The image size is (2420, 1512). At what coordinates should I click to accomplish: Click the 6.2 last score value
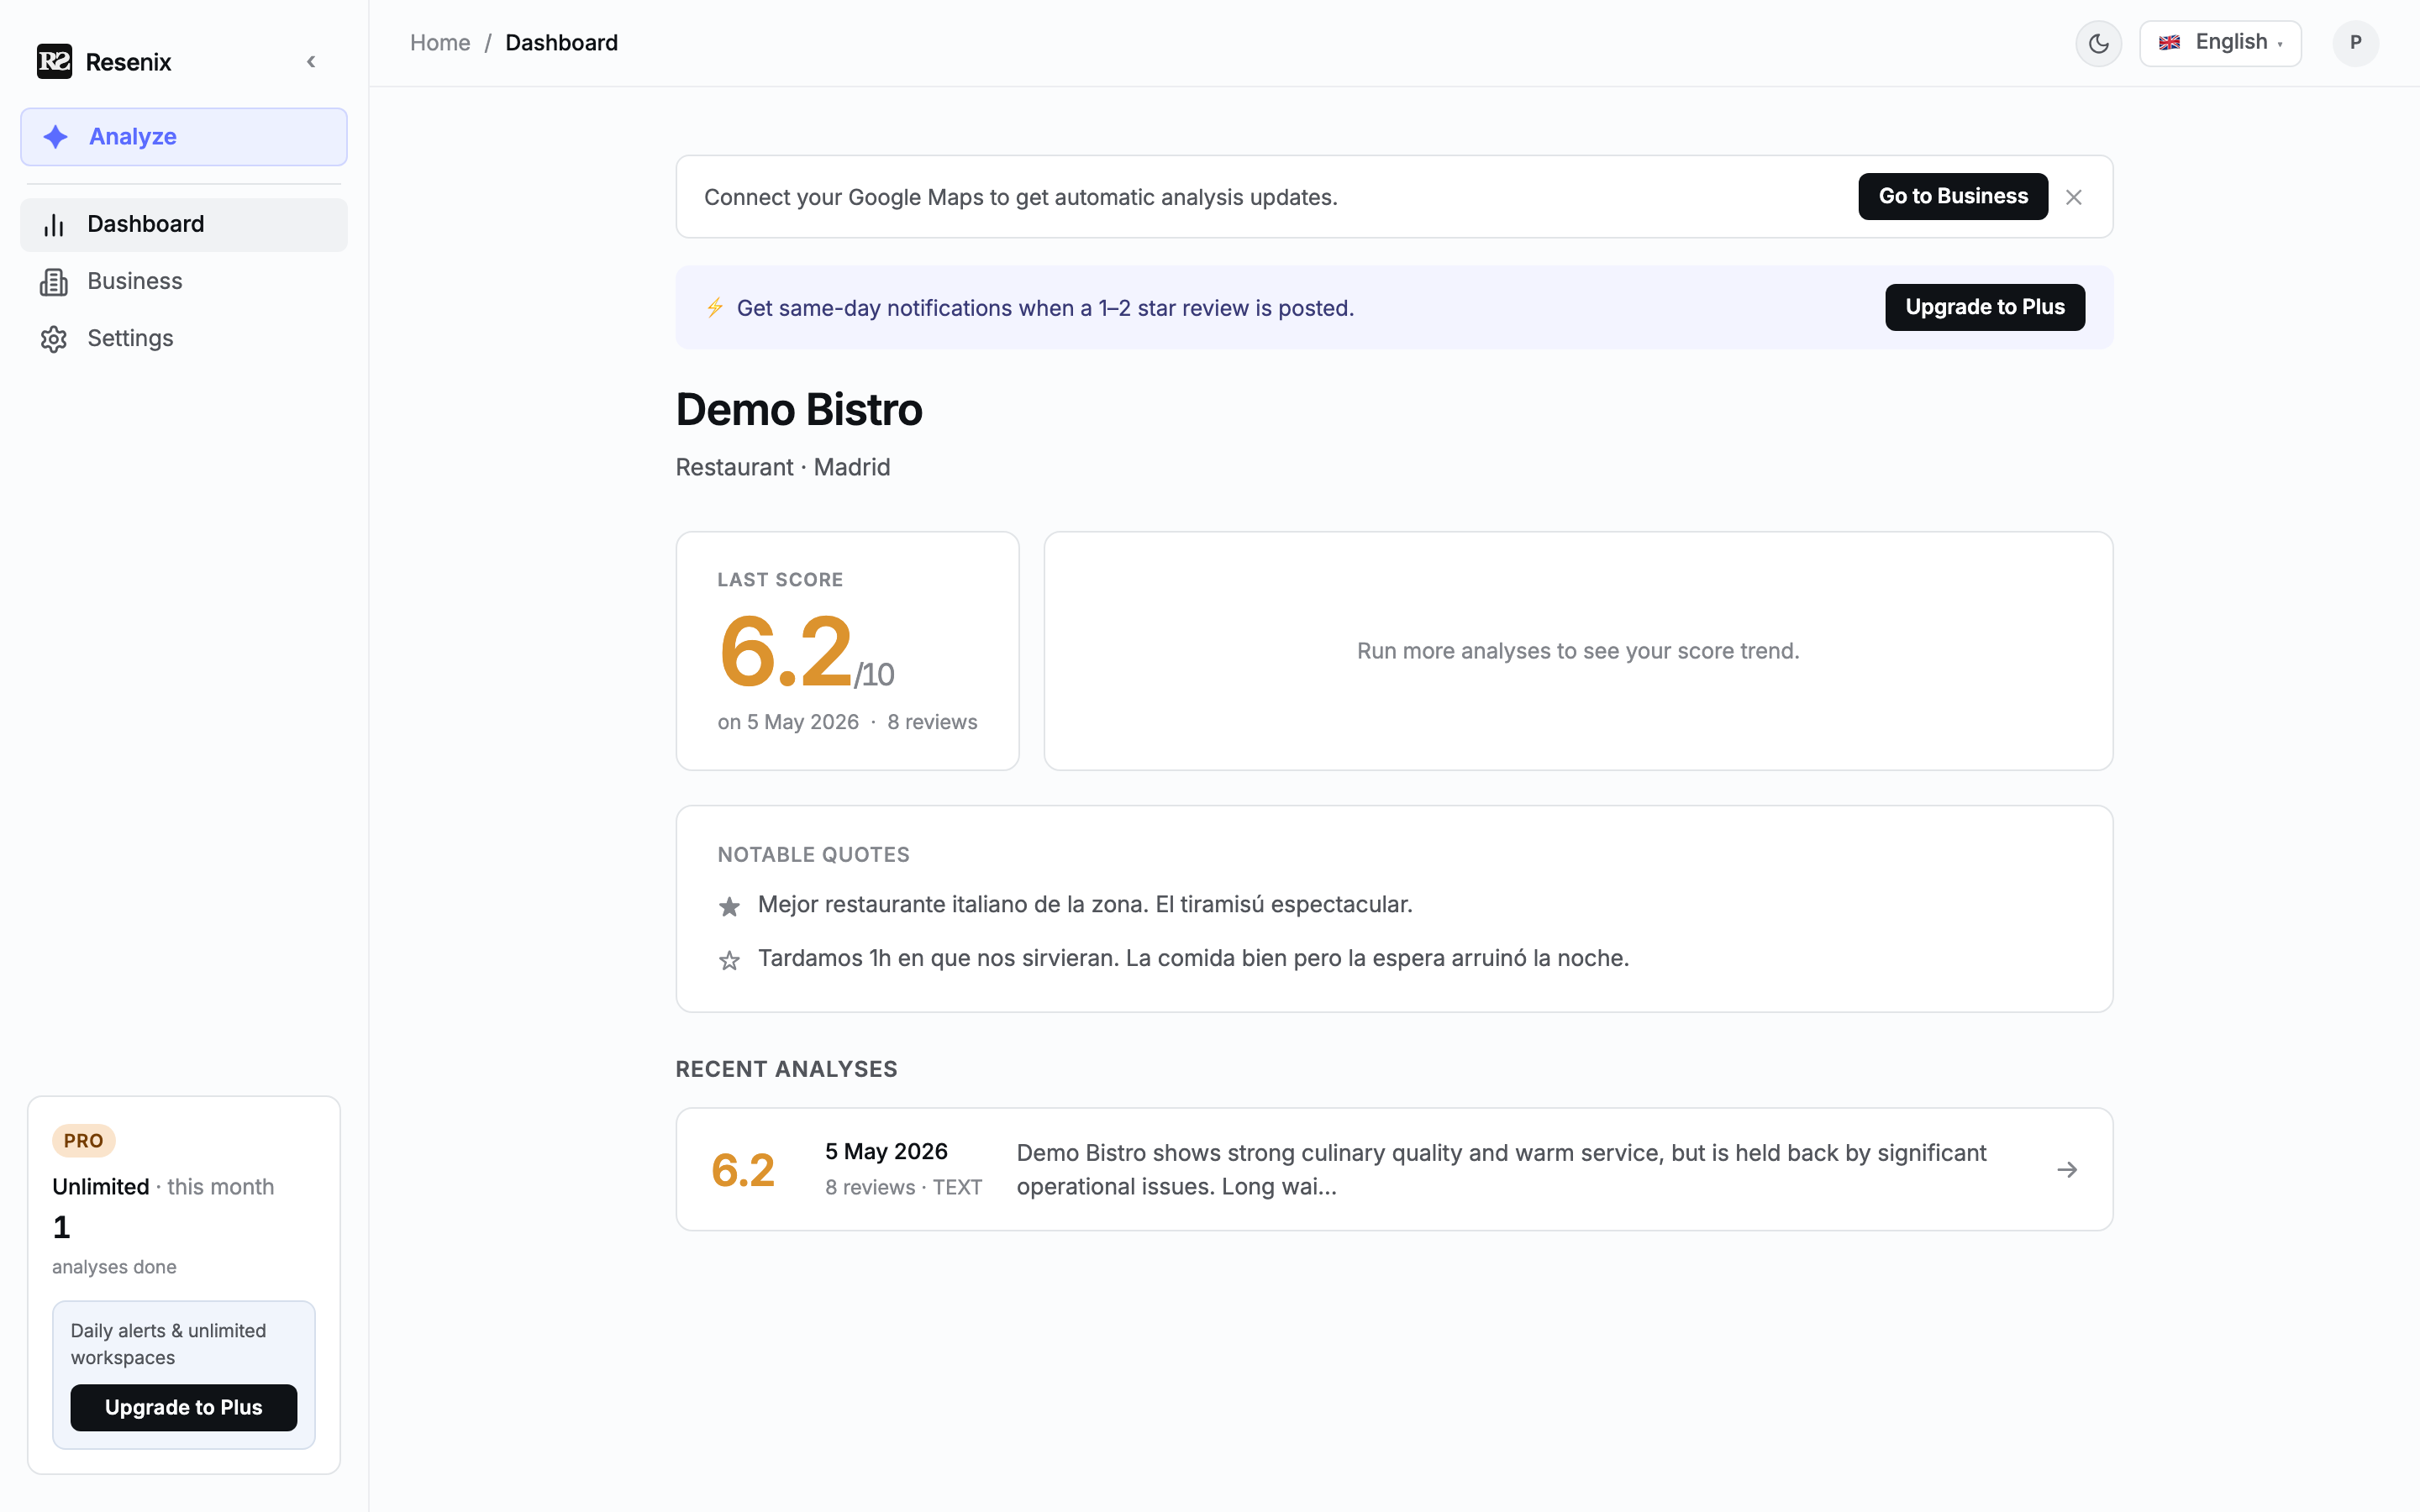coord(786,651)
